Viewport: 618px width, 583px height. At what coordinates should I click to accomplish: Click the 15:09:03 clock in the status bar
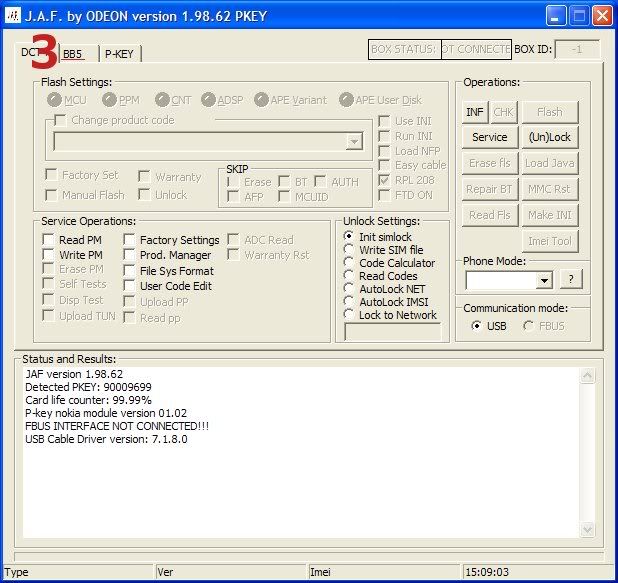pos(487,572)
